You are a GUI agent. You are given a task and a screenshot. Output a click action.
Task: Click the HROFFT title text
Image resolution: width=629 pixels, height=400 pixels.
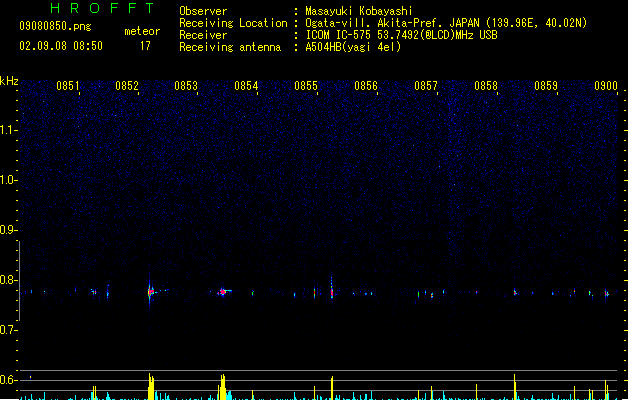click(x=103, y=8)
